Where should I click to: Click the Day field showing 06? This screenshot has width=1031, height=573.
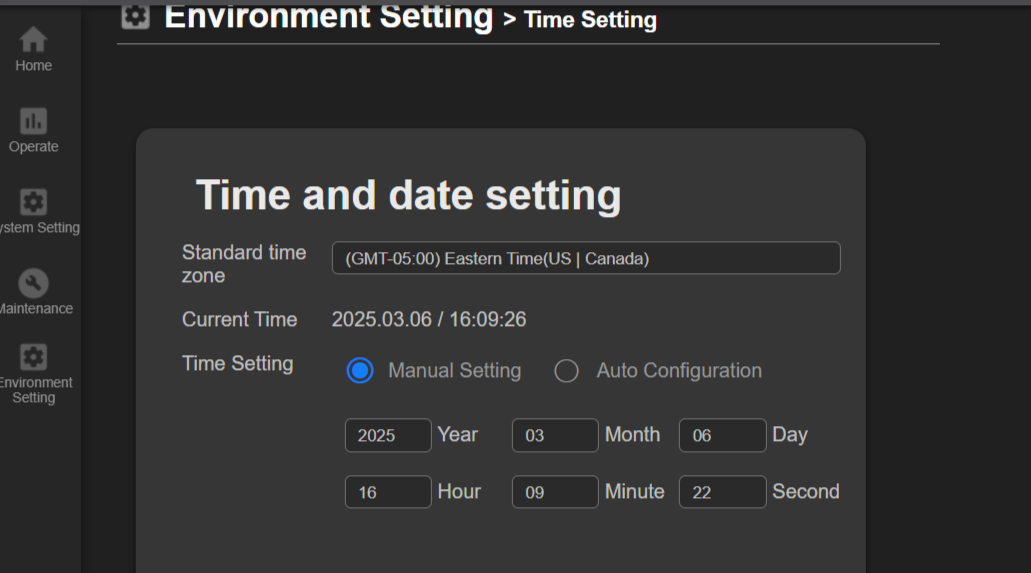(722, 435)
